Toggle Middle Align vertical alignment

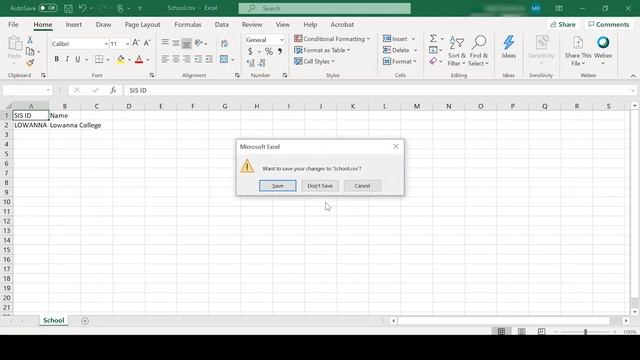(x=176, y=43)
